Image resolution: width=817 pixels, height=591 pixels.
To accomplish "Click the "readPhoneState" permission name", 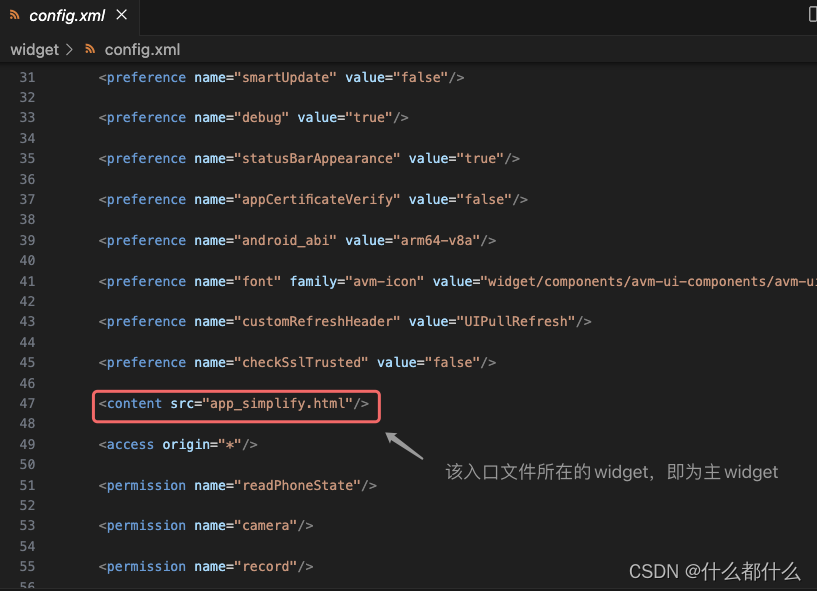I will pos(298,486).
